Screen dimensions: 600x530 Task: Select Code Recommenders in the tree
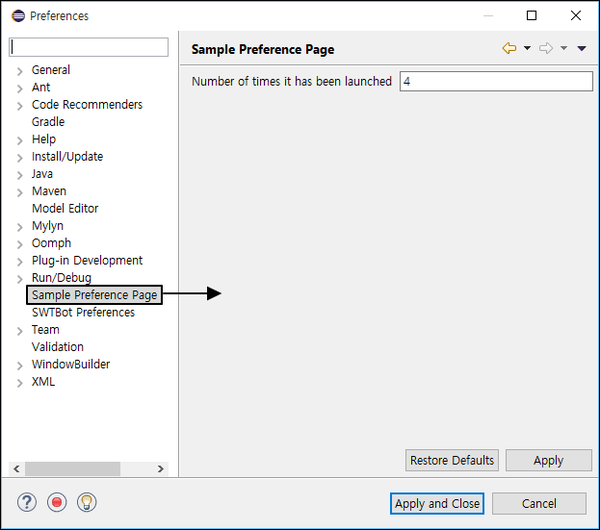coord(87,104)
